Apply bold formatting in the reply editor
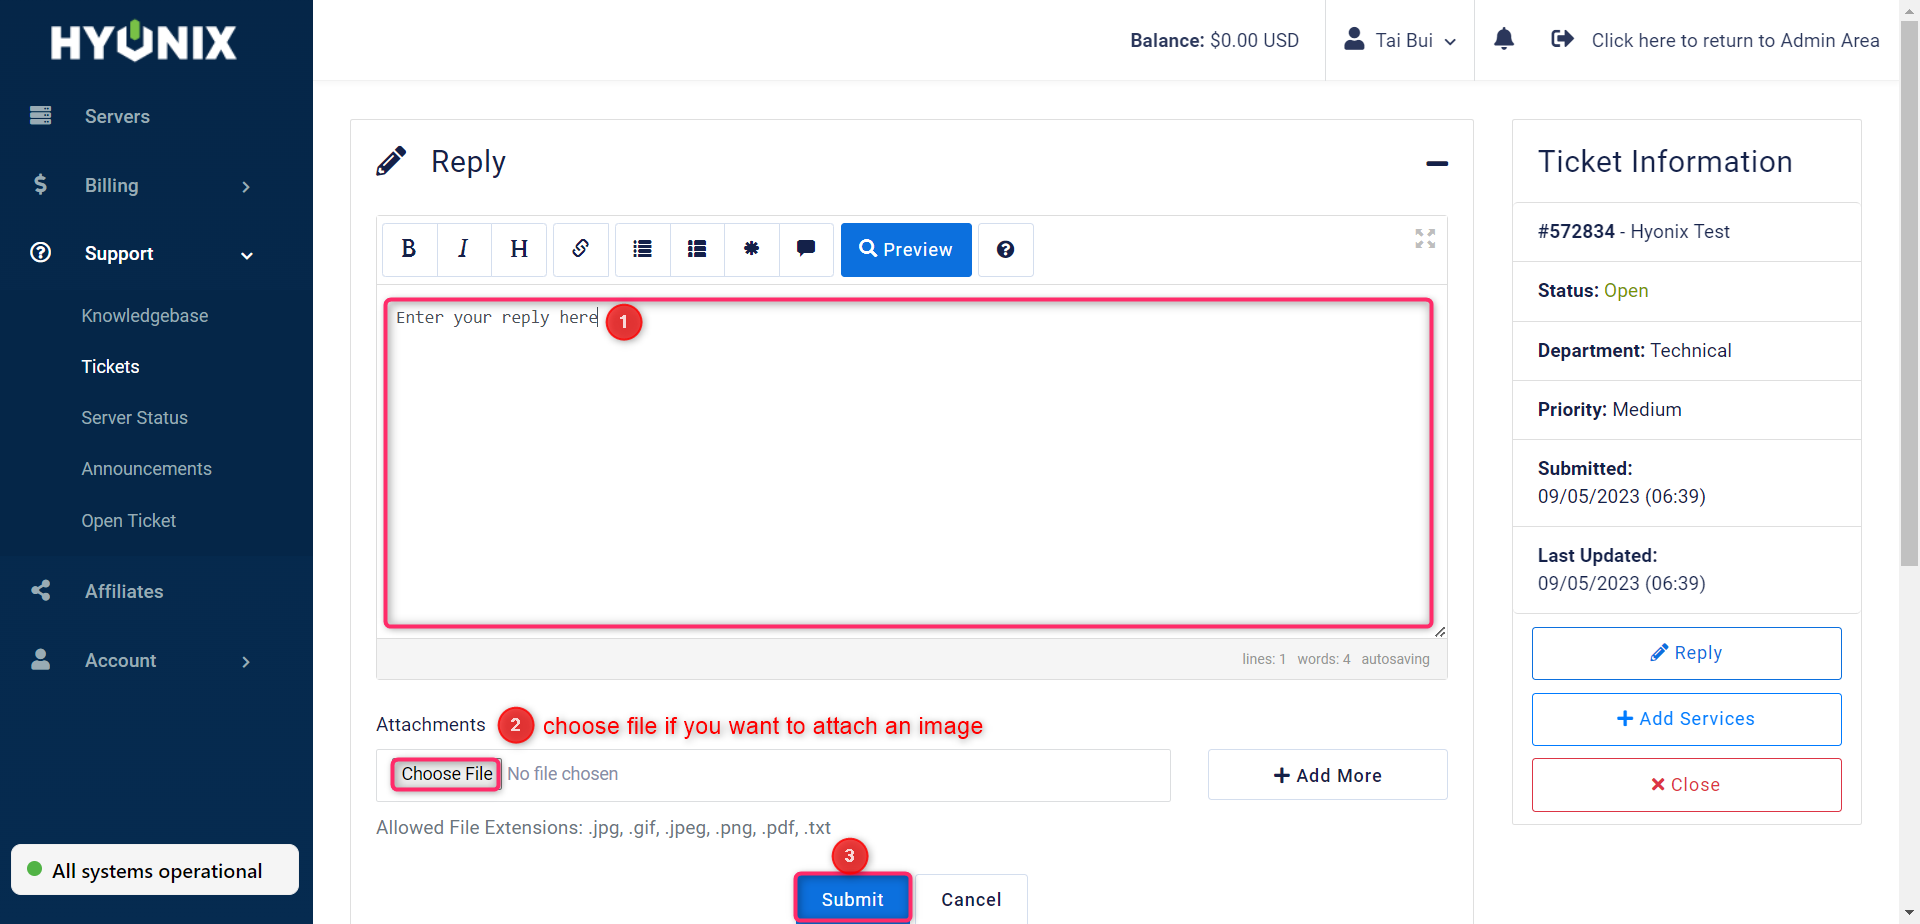Viewport: 1920px width, 924px height. (x=408, y=249)
